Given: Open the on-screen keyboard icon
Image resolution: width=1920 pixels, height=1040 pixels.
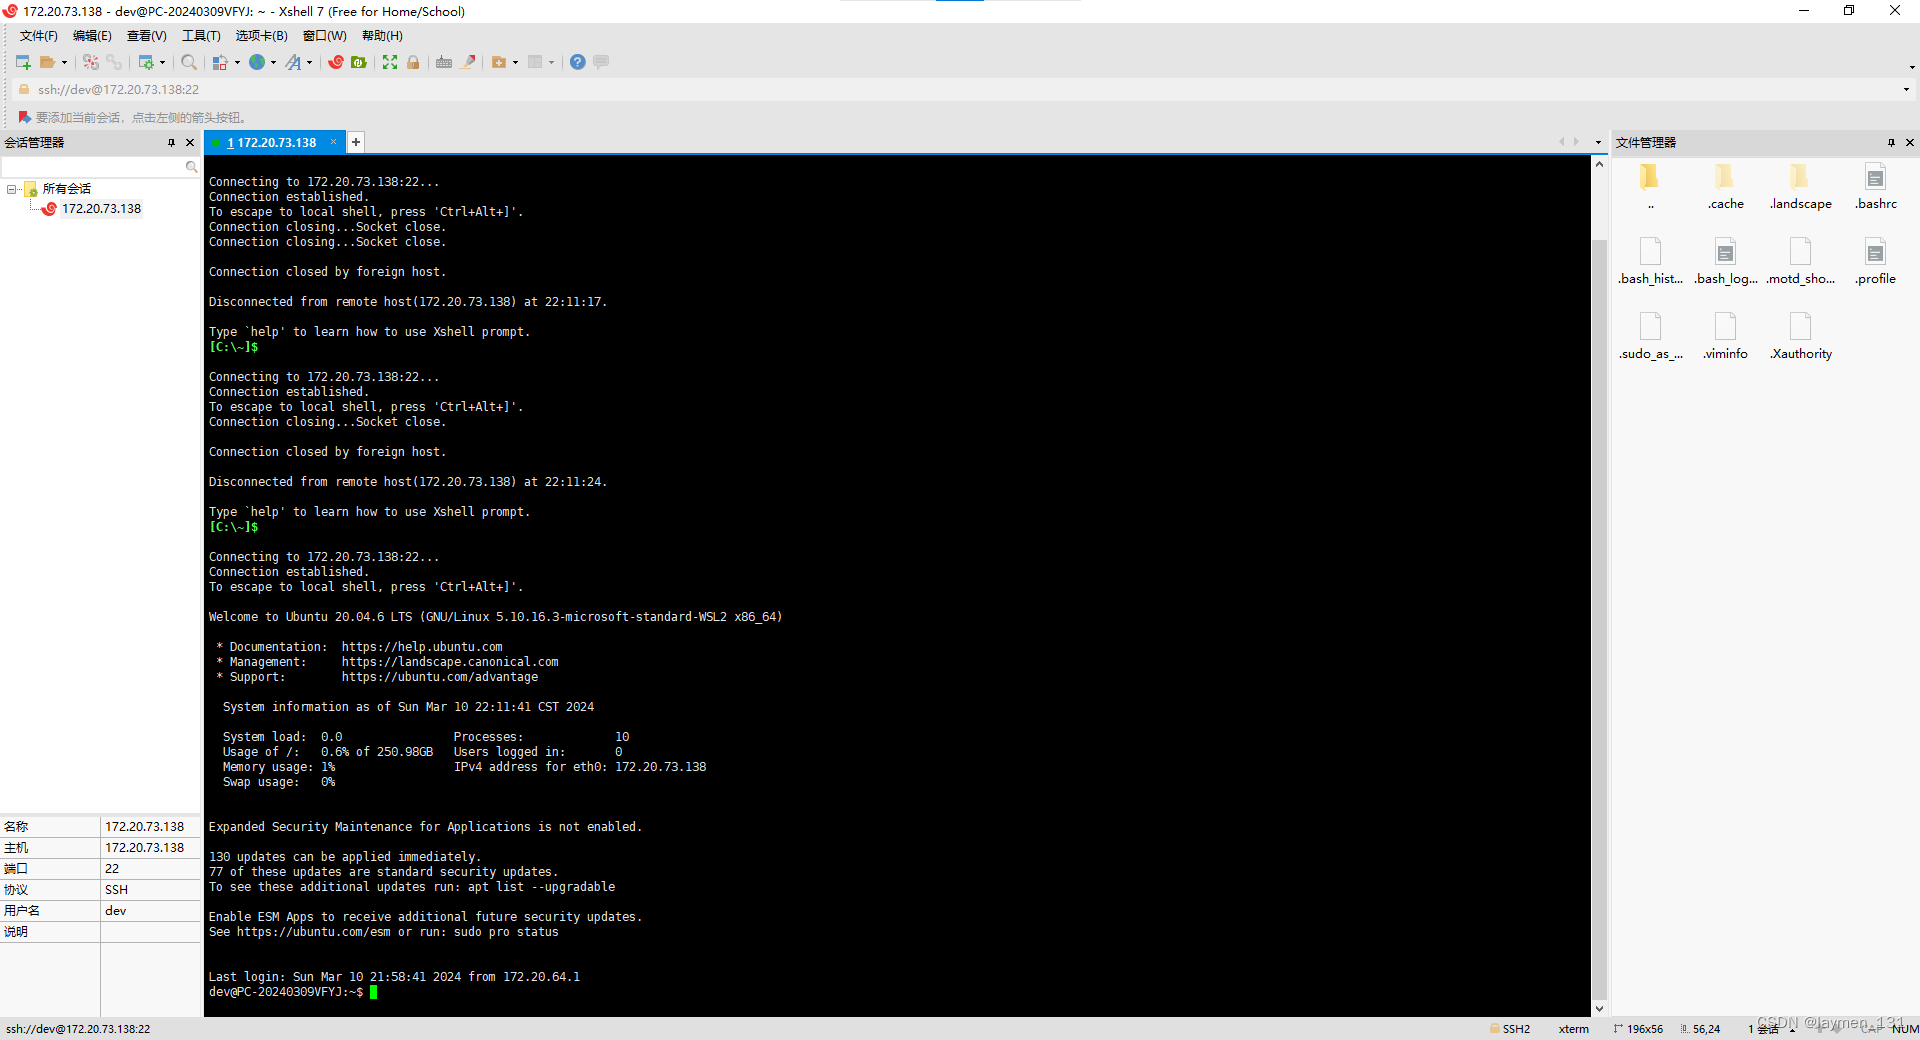Looking at the screenshot, I should tap(444, 62).
